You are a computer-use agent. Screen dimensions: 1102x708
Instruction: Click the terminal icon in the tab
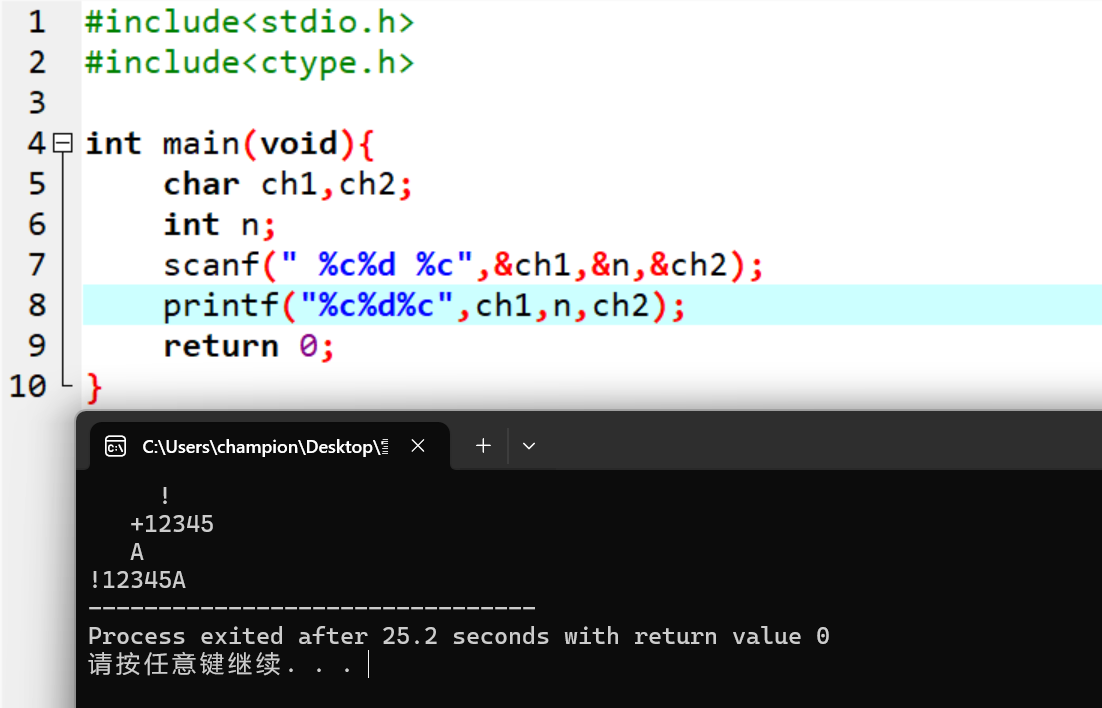tap(115, 446)
